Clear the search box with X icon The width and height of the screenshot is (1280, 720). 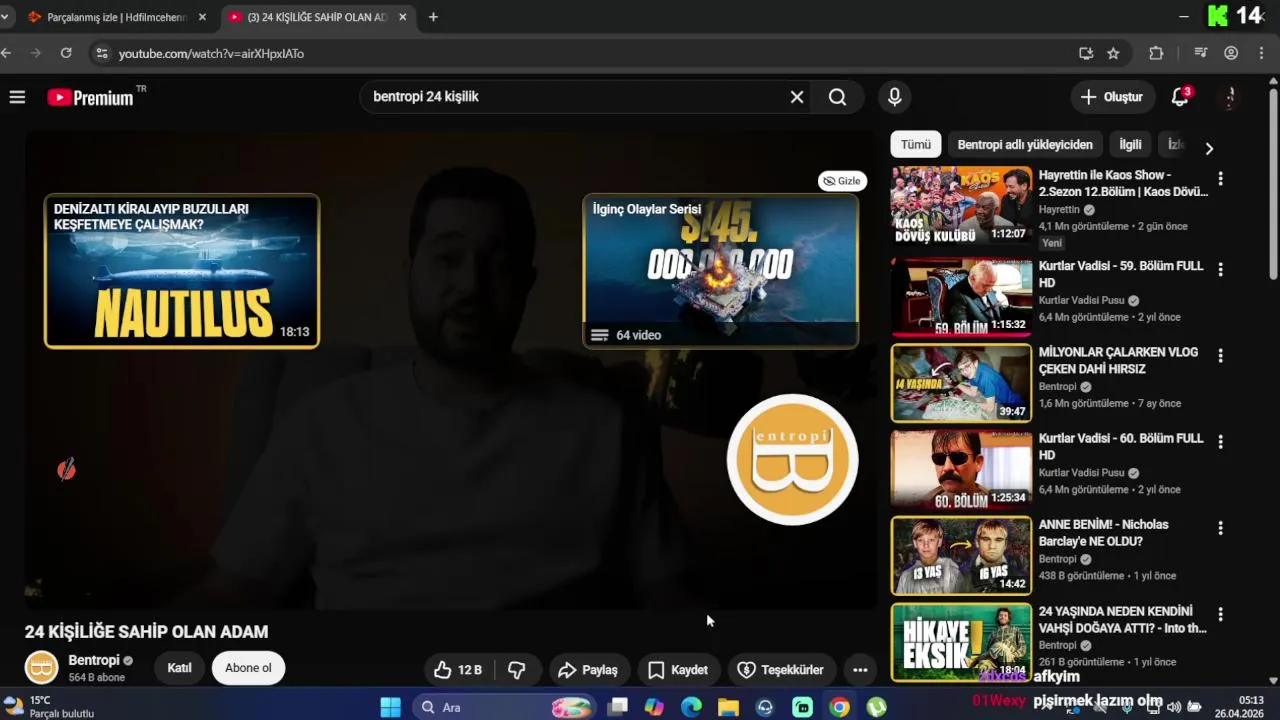pos(797,97)
